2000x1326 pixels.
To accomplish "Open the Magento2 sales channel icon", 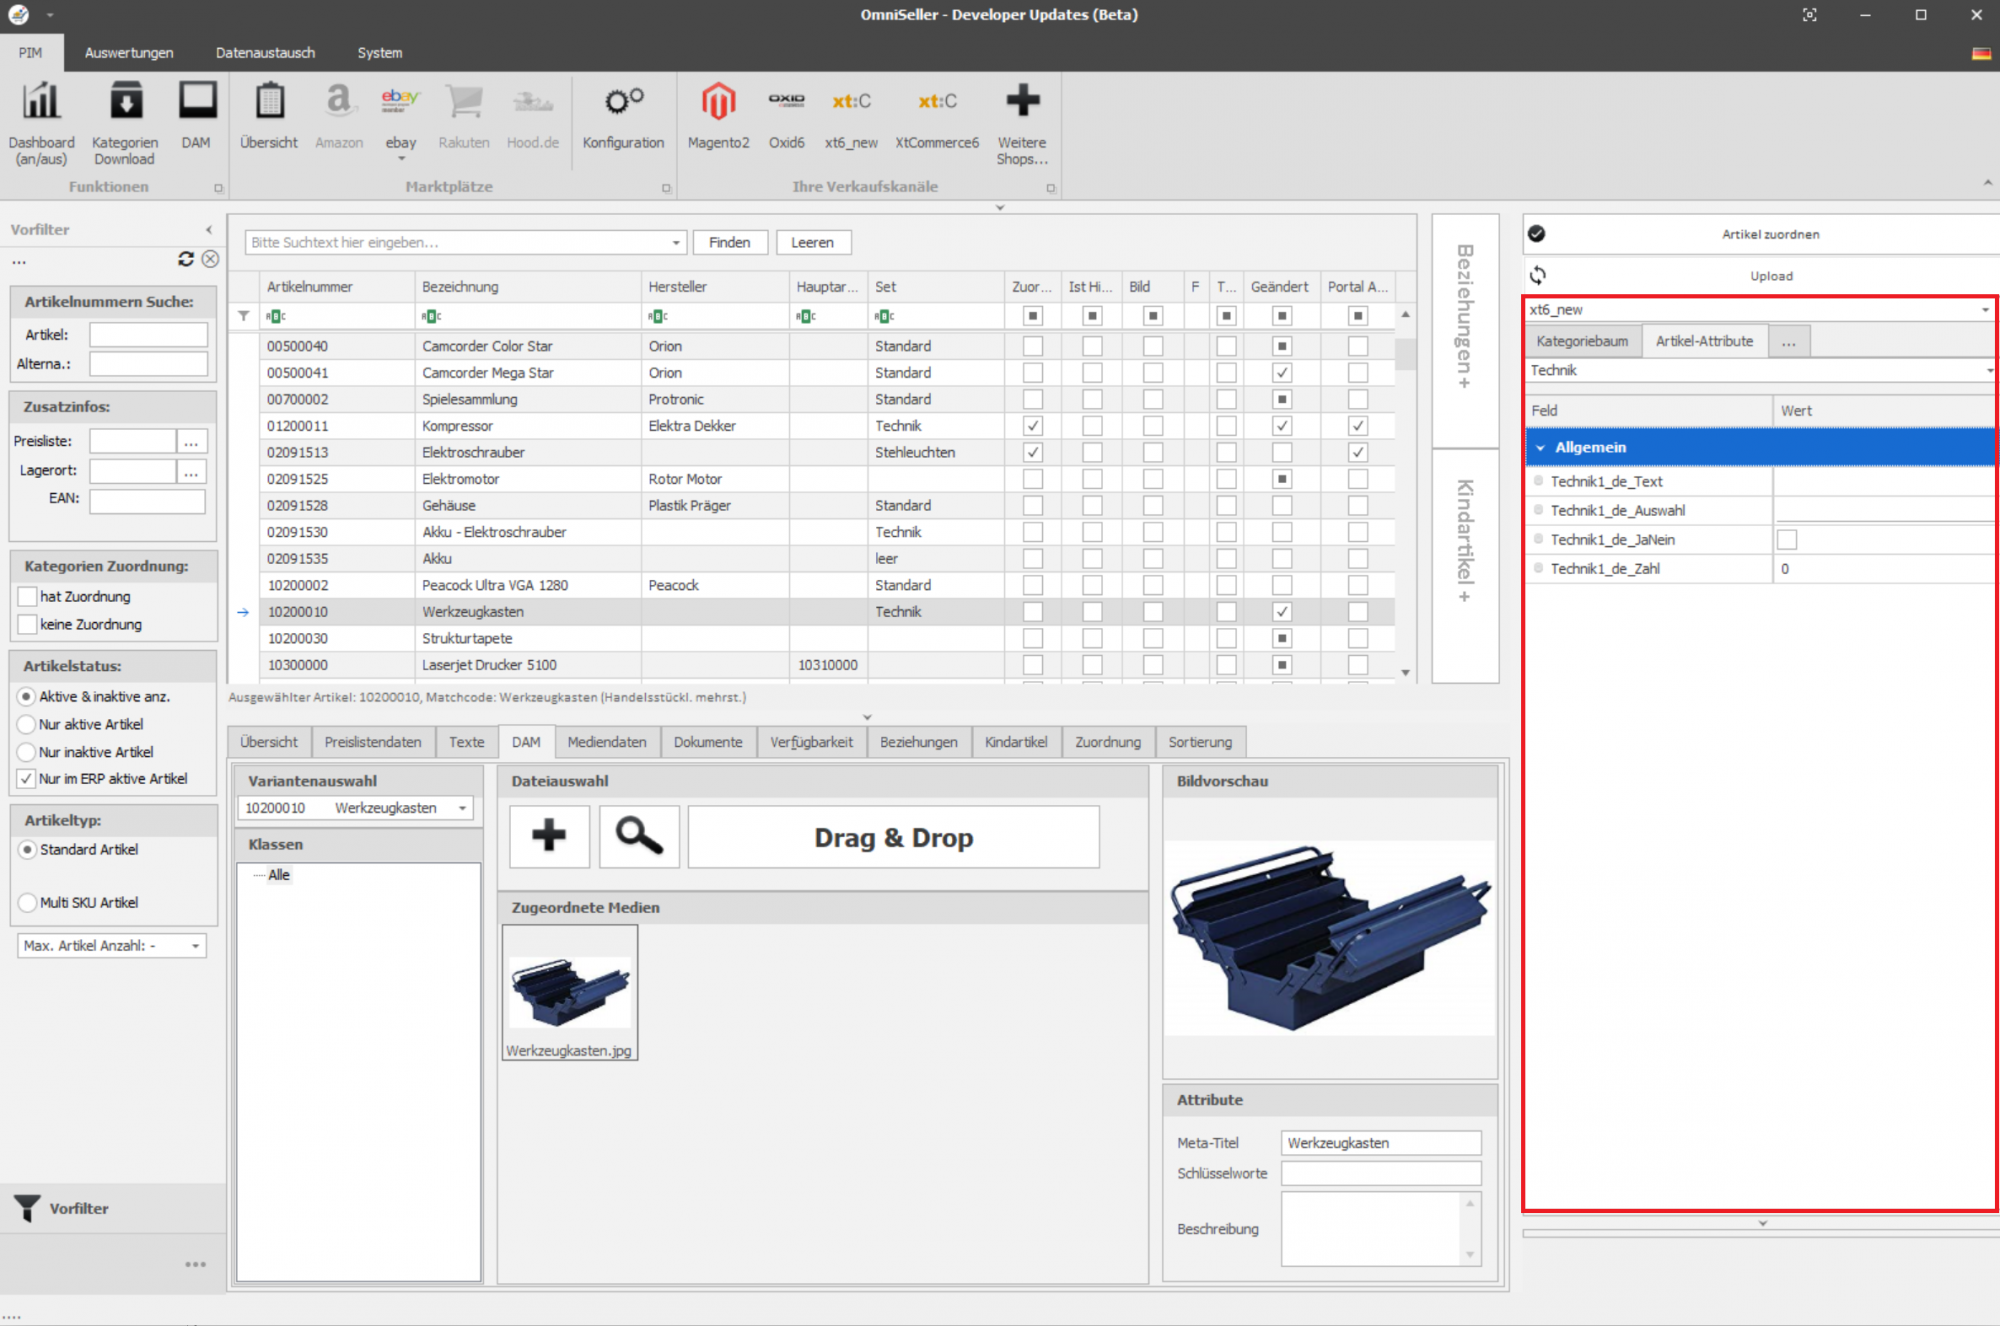I will (x=717, y=103).
